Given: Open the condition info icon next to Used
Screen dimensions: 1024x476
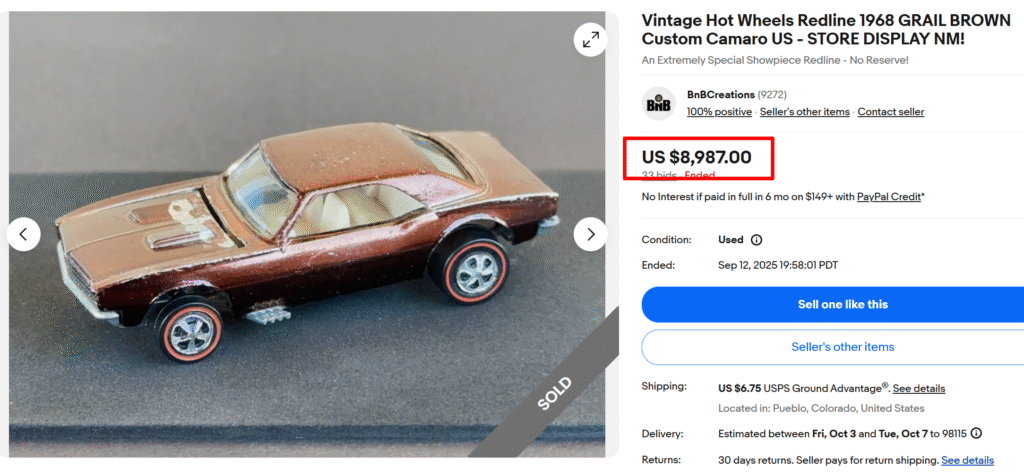Looking at the screenshot, I should 756,240.
